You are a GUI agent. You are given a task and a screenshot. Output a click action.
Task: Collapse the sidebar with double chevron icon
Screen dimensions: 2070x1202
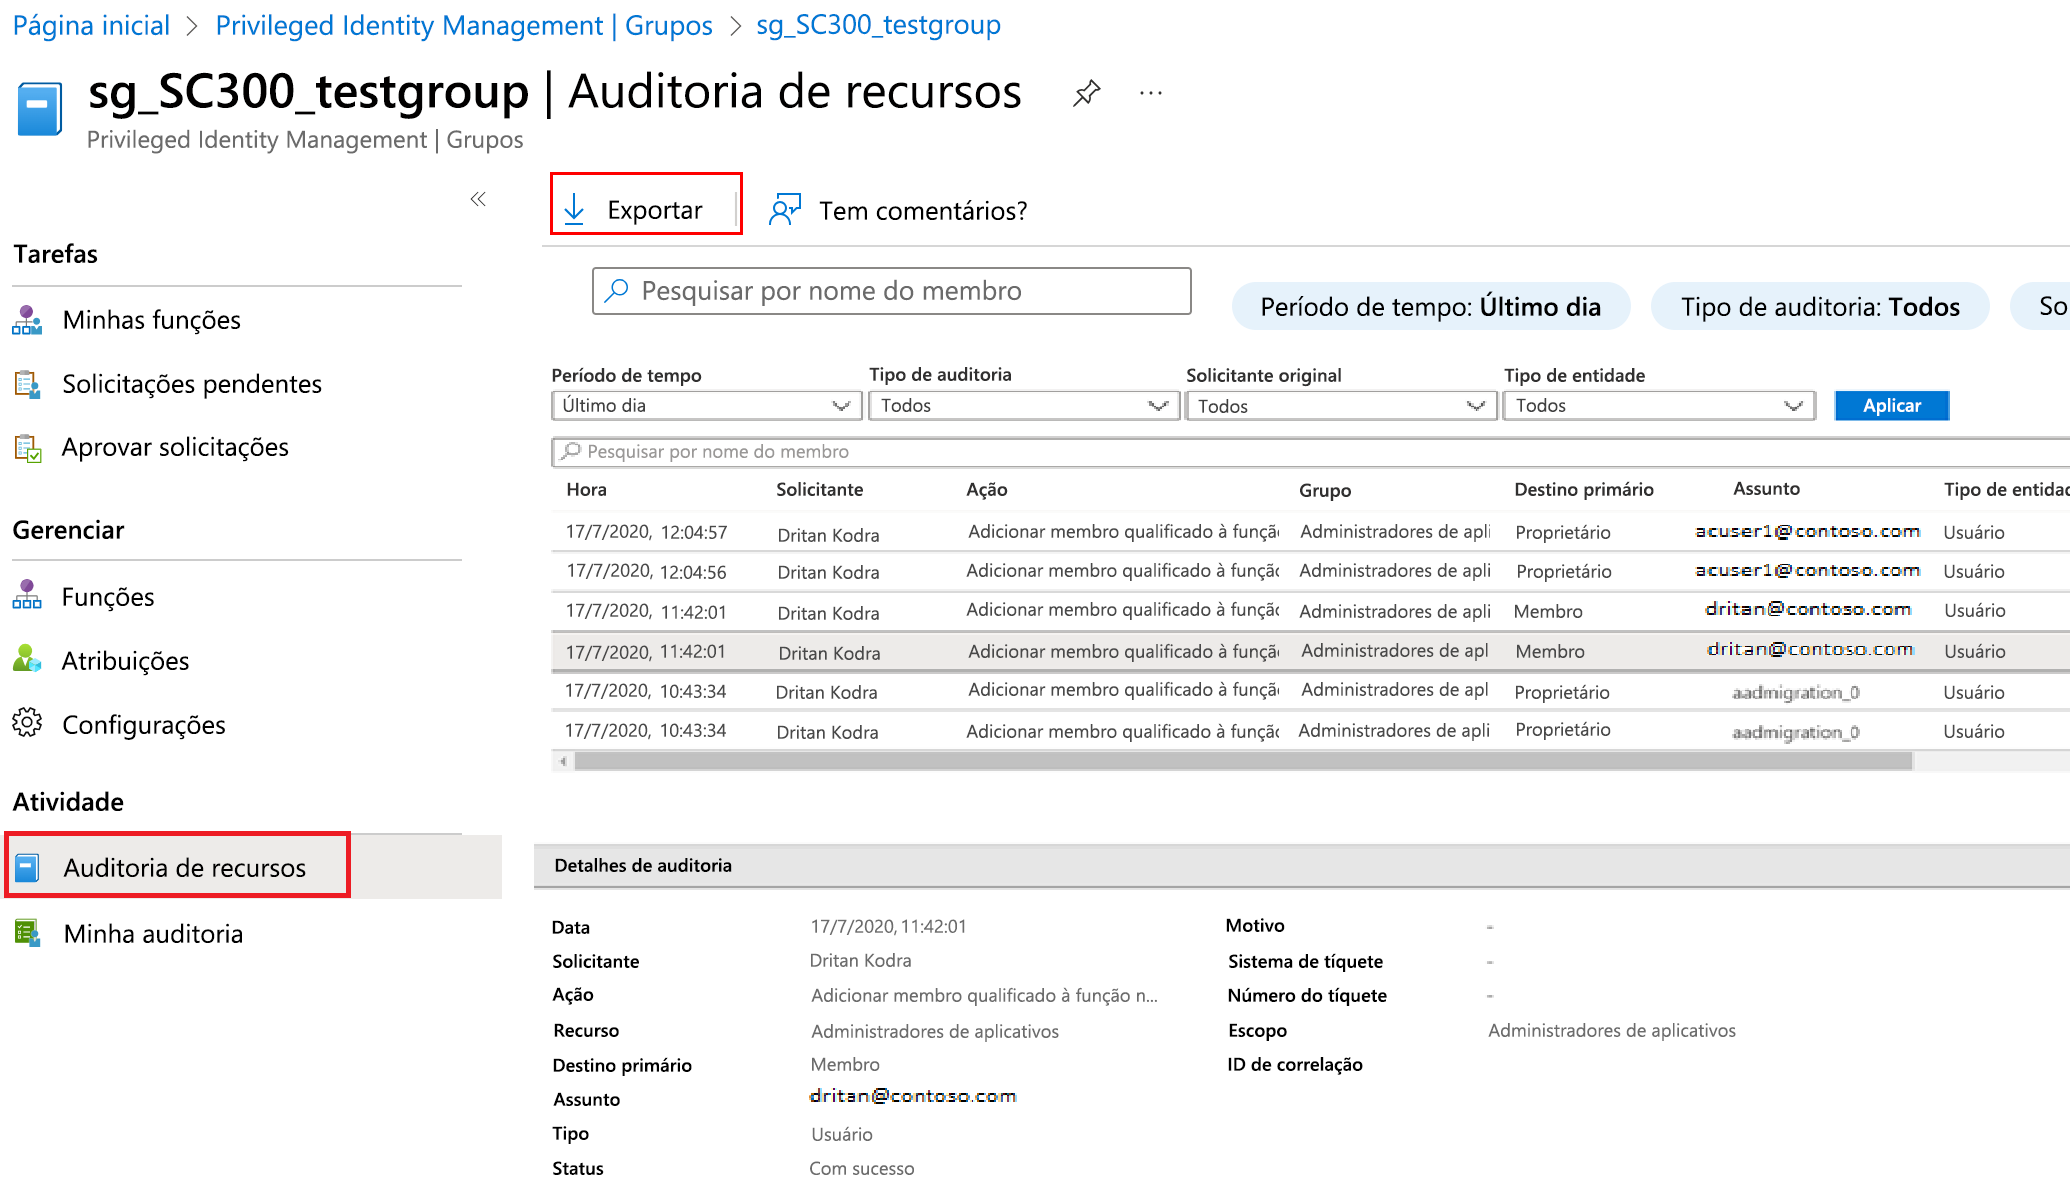tap(478, 199)
